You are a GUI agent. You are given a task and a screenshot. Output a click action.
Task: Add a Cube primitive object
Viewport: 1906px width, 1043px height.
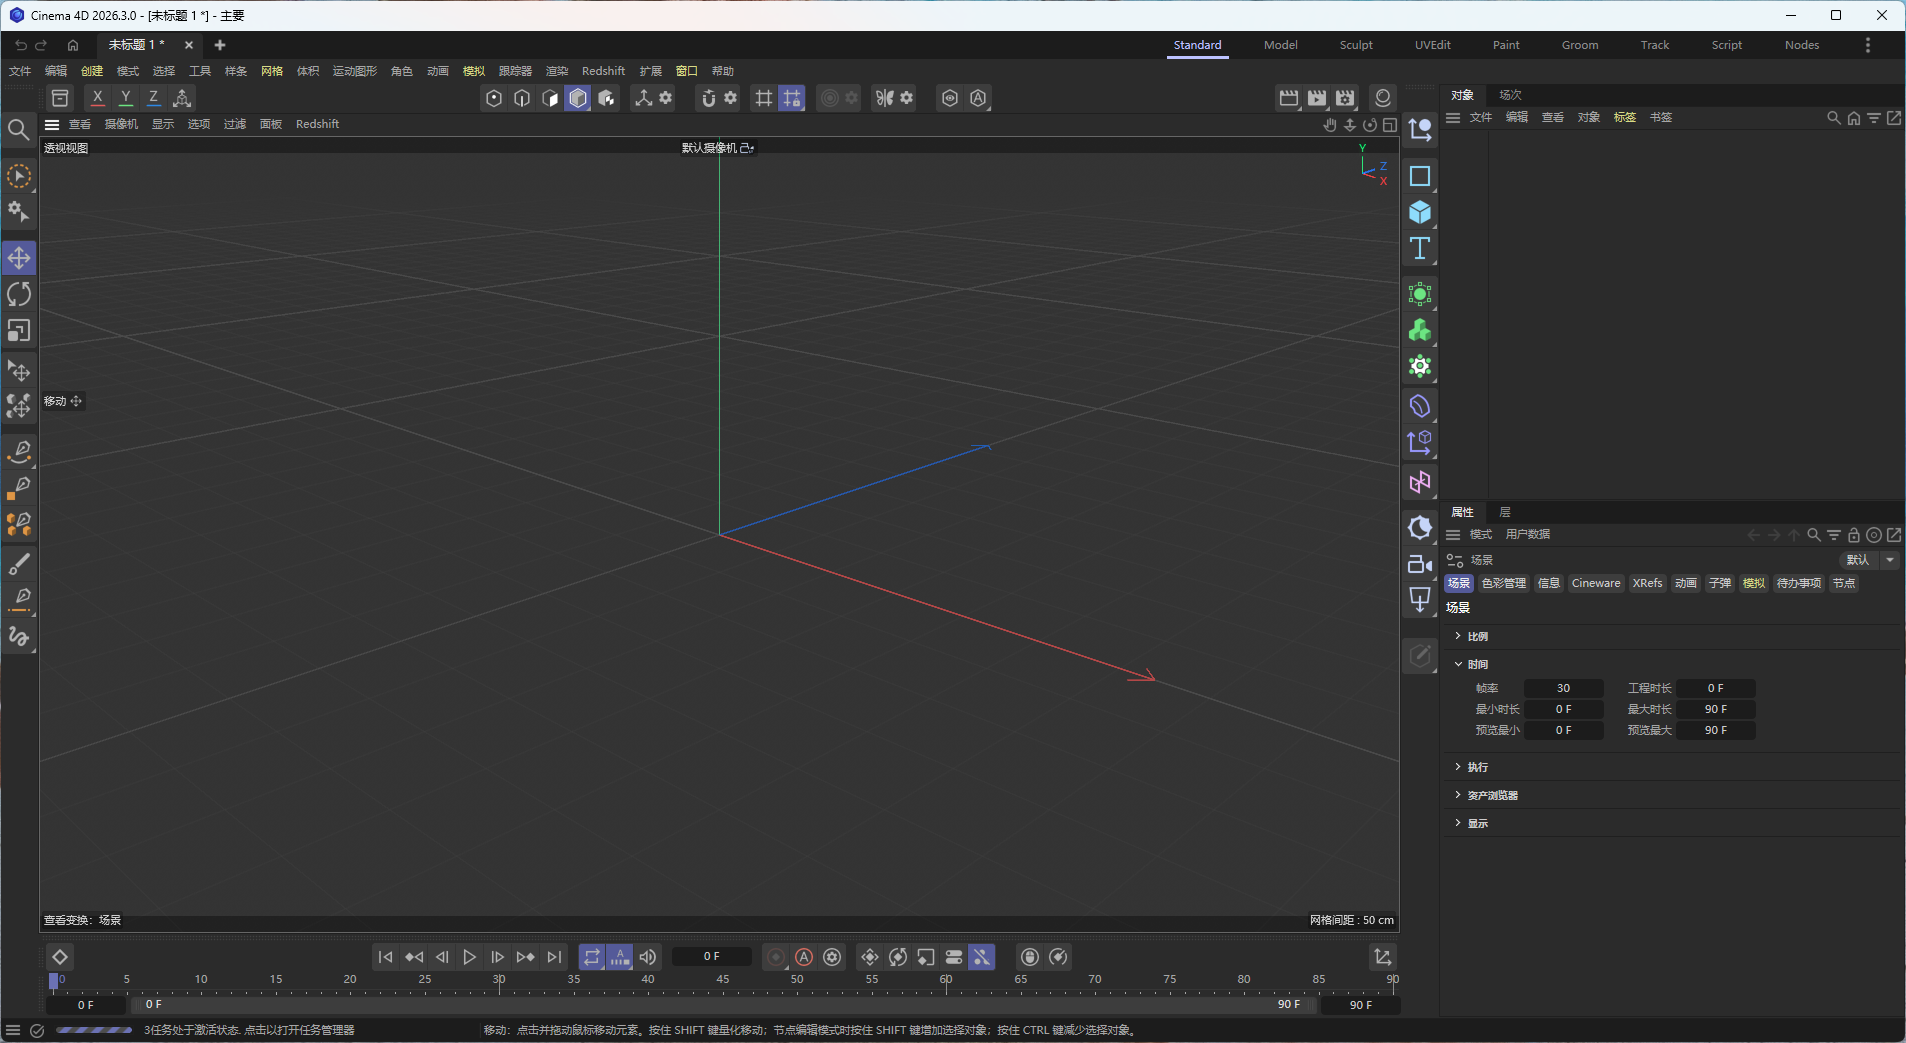point(1420,213)
